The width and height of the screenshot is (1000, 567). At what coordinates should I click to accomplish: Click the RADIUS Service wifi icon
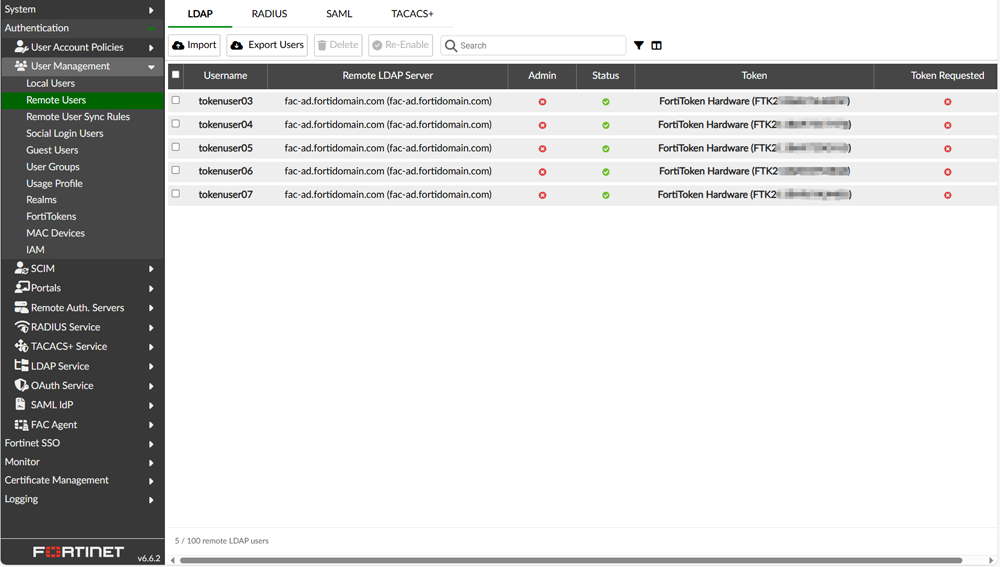[21, 327]
